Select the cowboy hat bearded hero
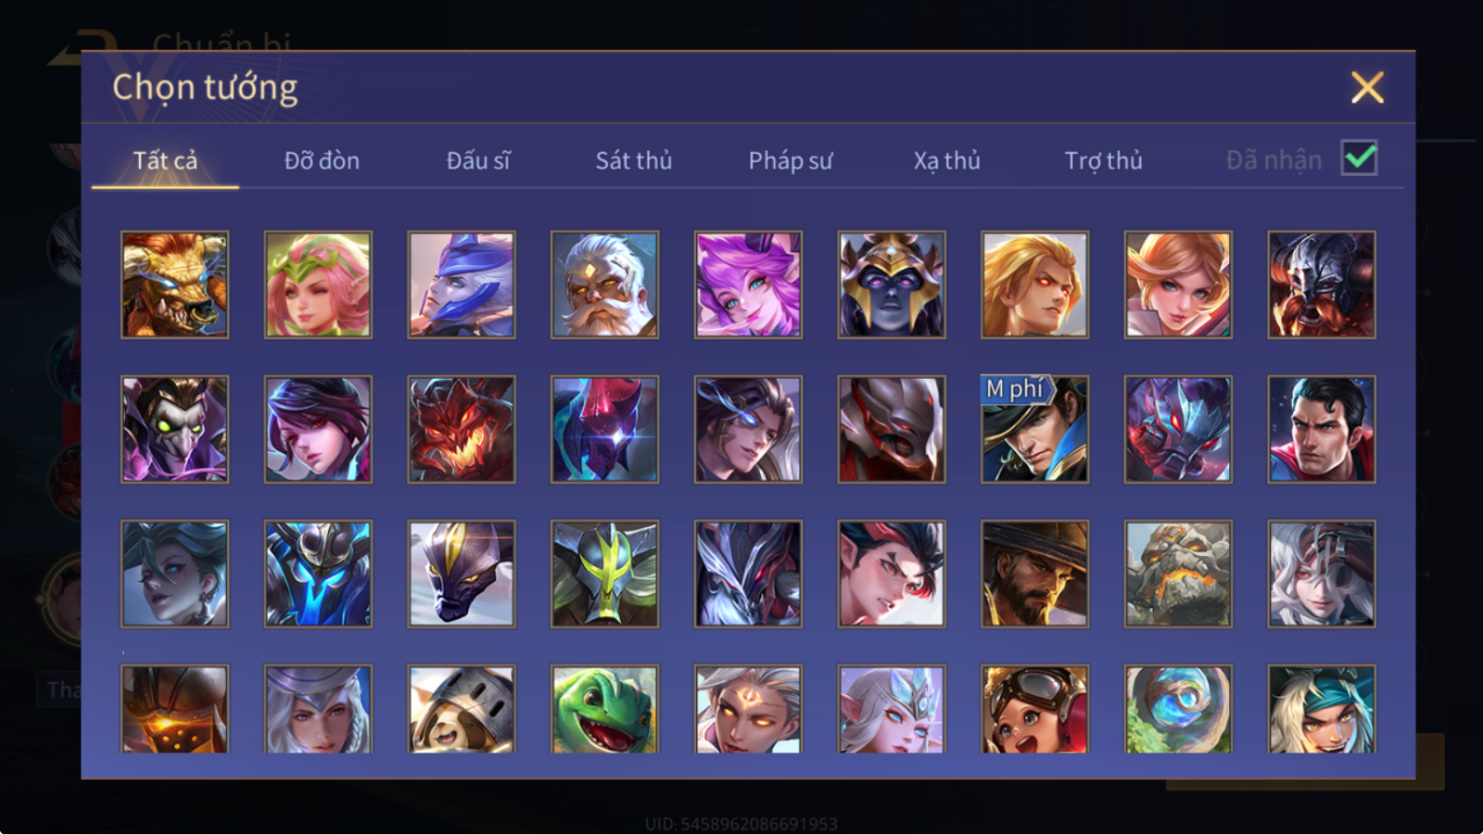The width and height of the screenshot is (1483, 834). 1035,574
